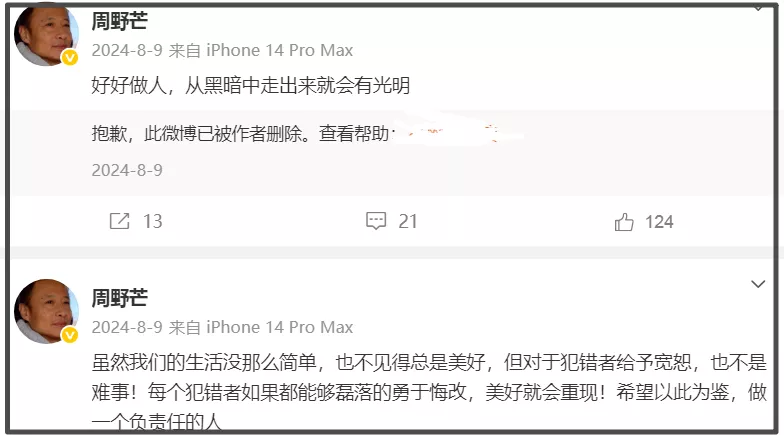
Task: Click the 2024-8-9 date under the deleted repost
Action: tap(127, 170)
